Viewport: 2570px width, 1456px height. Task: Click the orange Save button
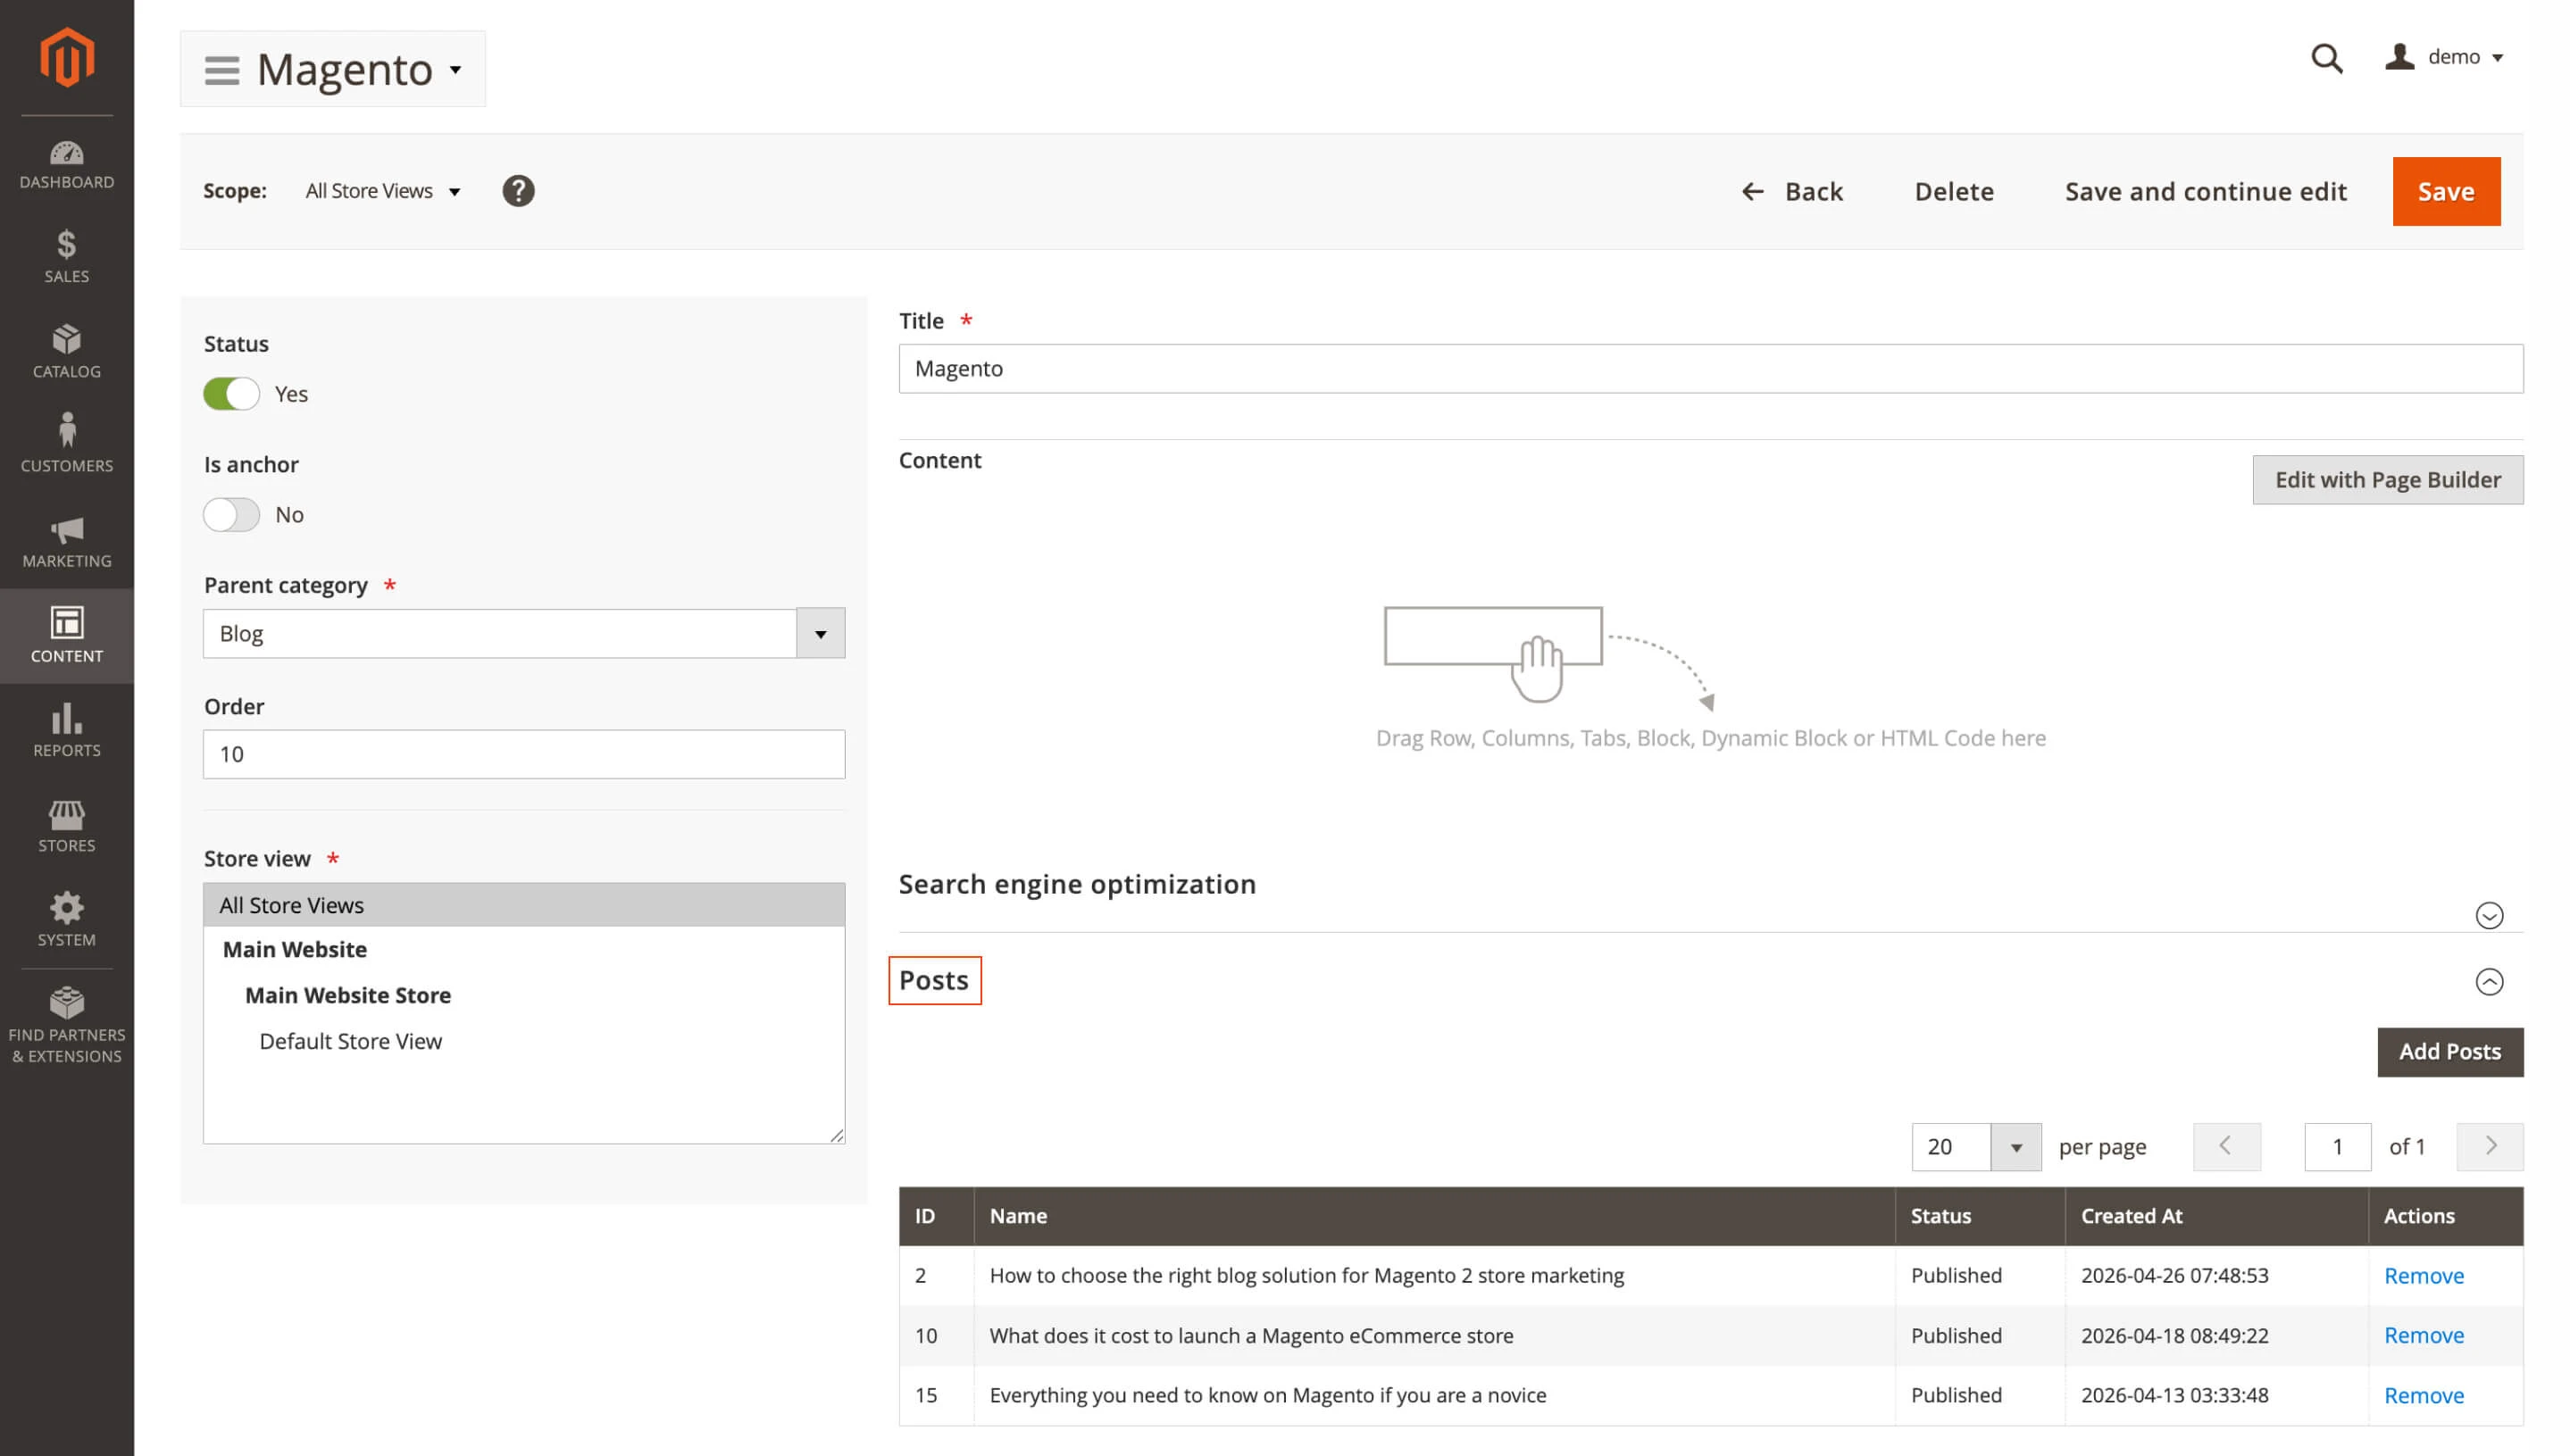coord(2446,191)
